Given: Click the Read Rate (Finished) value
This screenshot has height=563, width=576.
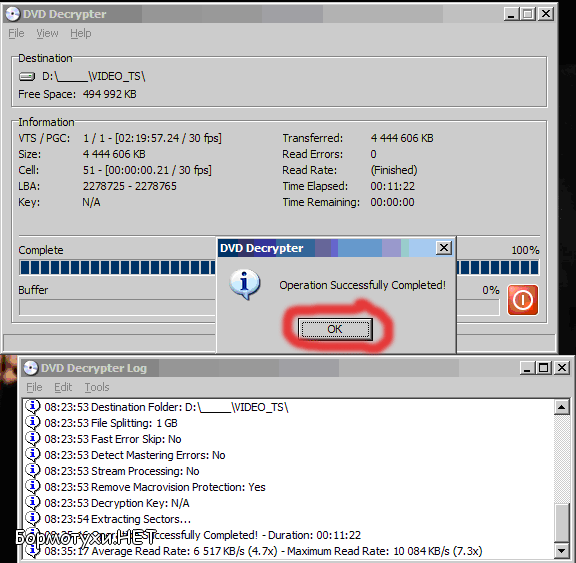Looking at the screenshot, I should [x=394, y=170].
